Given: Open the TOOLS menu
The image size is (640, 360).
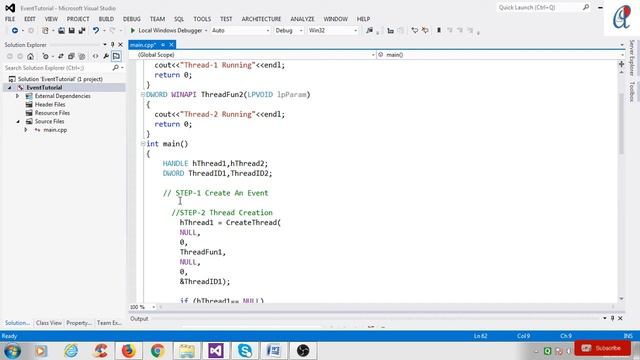Looking at the screenshot, I should [x=202, y=19].
